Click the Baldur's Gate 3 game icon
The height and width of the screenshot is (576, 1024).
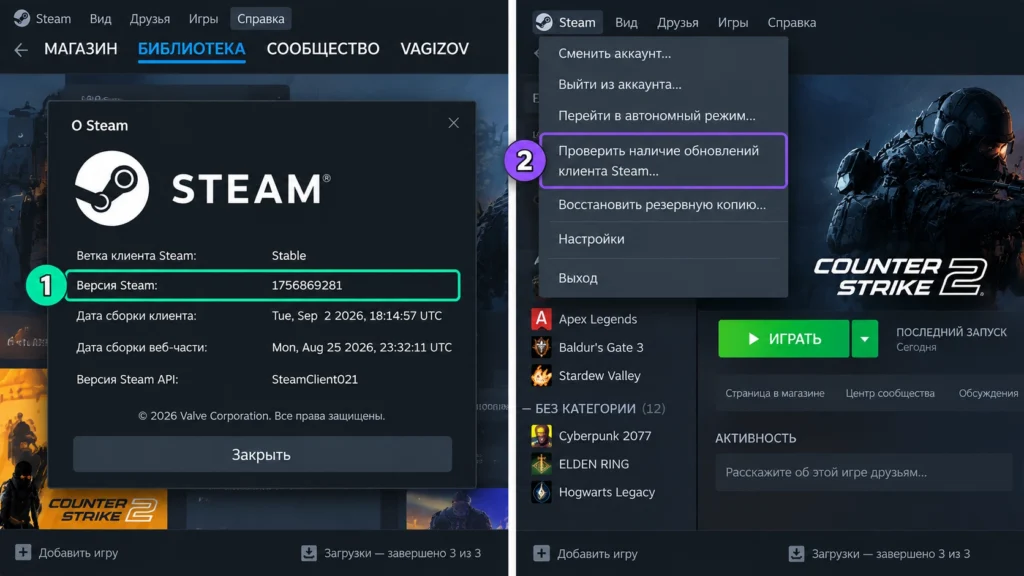coord(541,347)
